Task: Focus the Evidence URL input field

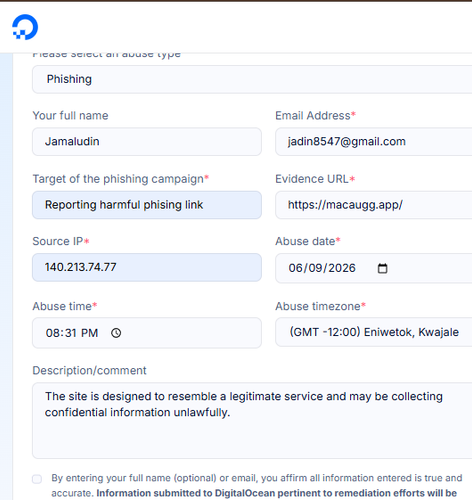Action: pos(374,205)
